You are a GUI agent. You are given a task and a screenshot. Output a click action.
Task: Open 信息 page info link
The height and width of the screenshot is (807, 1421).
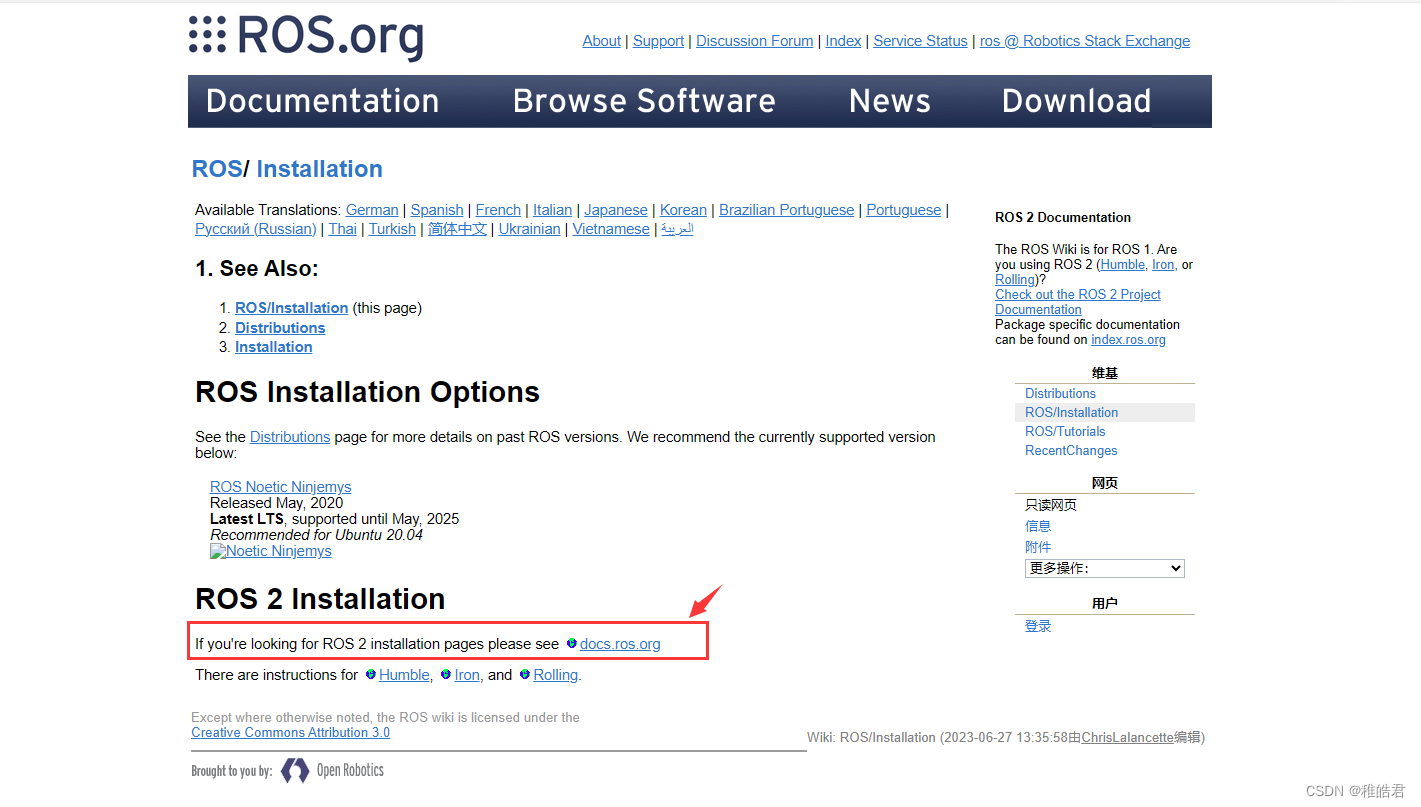click(1038, 527)
